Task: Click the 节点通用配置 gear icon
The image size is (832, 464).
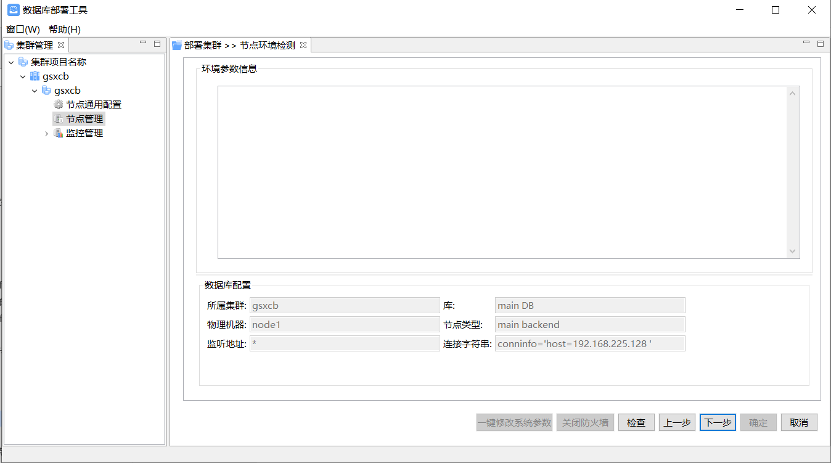Action: click(59, 105)
